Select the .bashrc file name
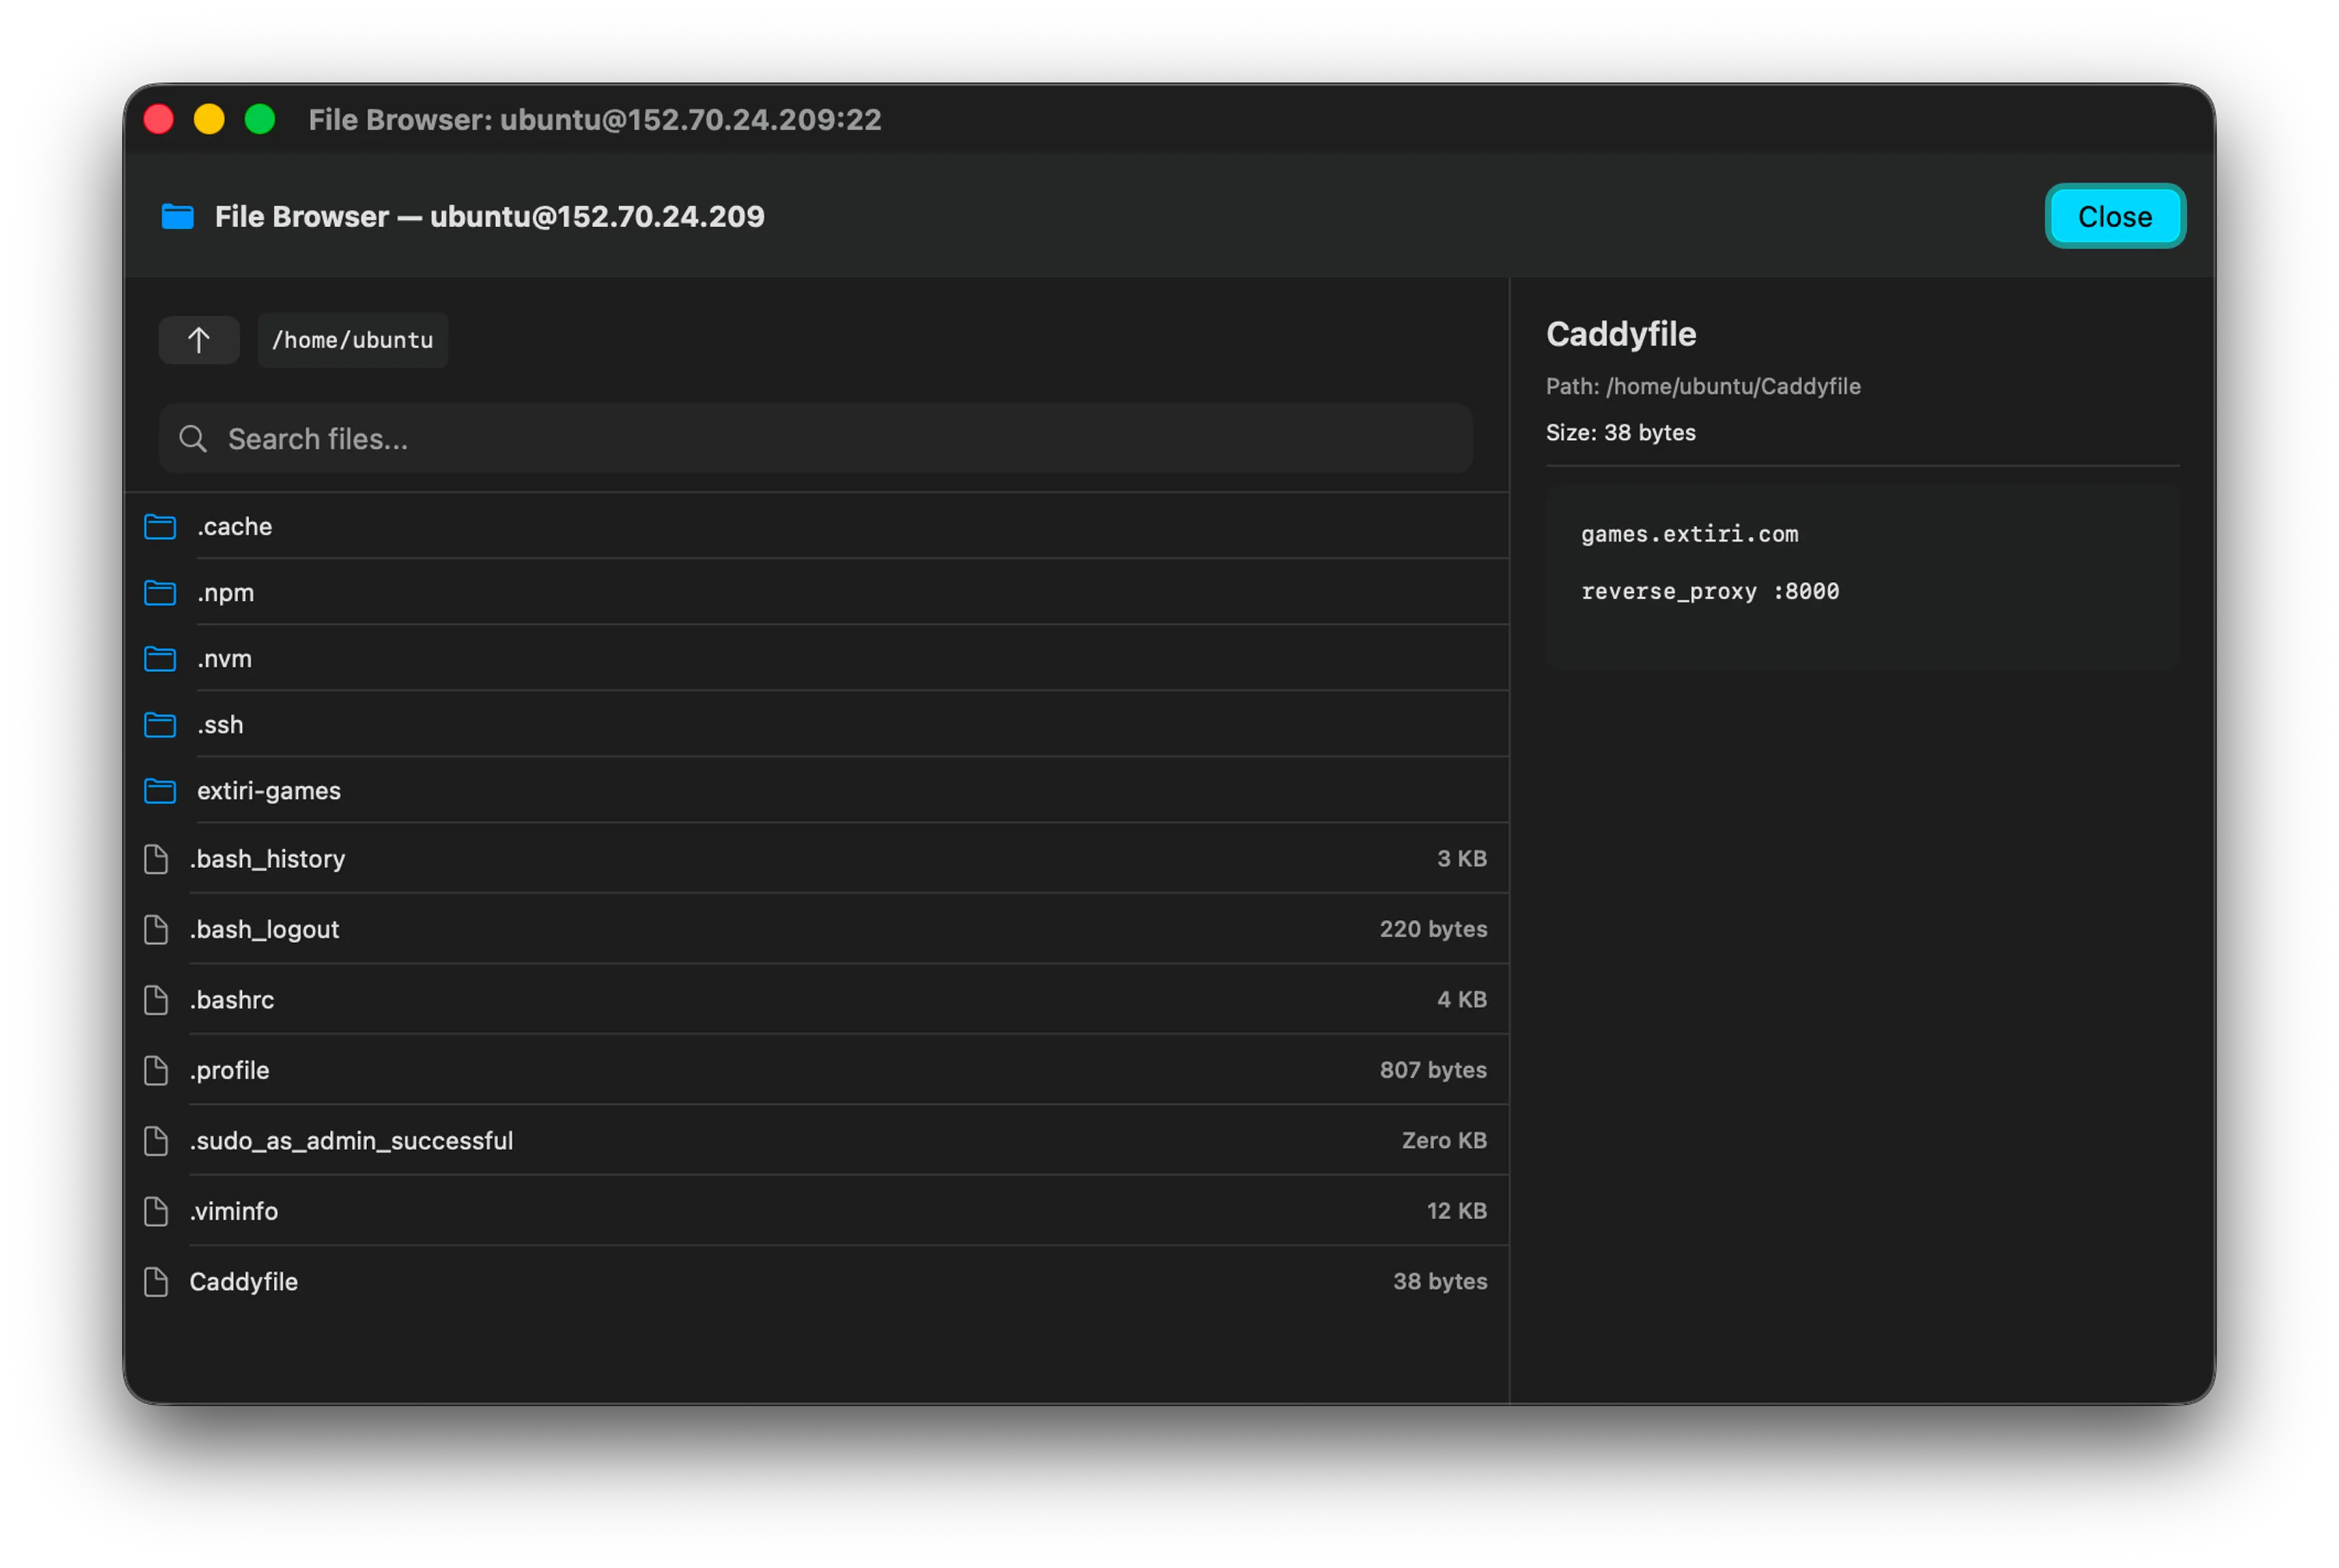This screenshot has width=2339, height=1568. coord(232,1000)
